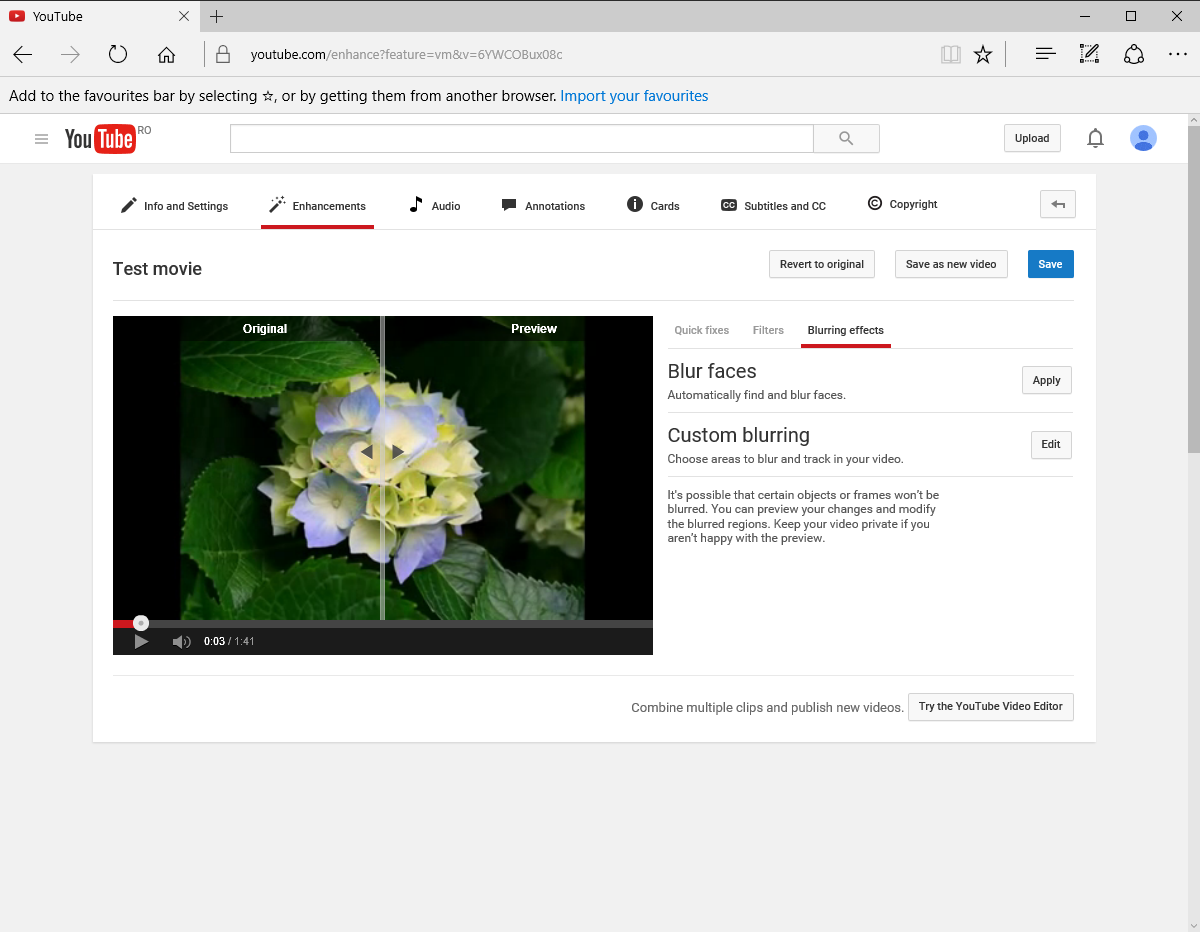Click the back arrow button beside Copyright

point(1058,204)
